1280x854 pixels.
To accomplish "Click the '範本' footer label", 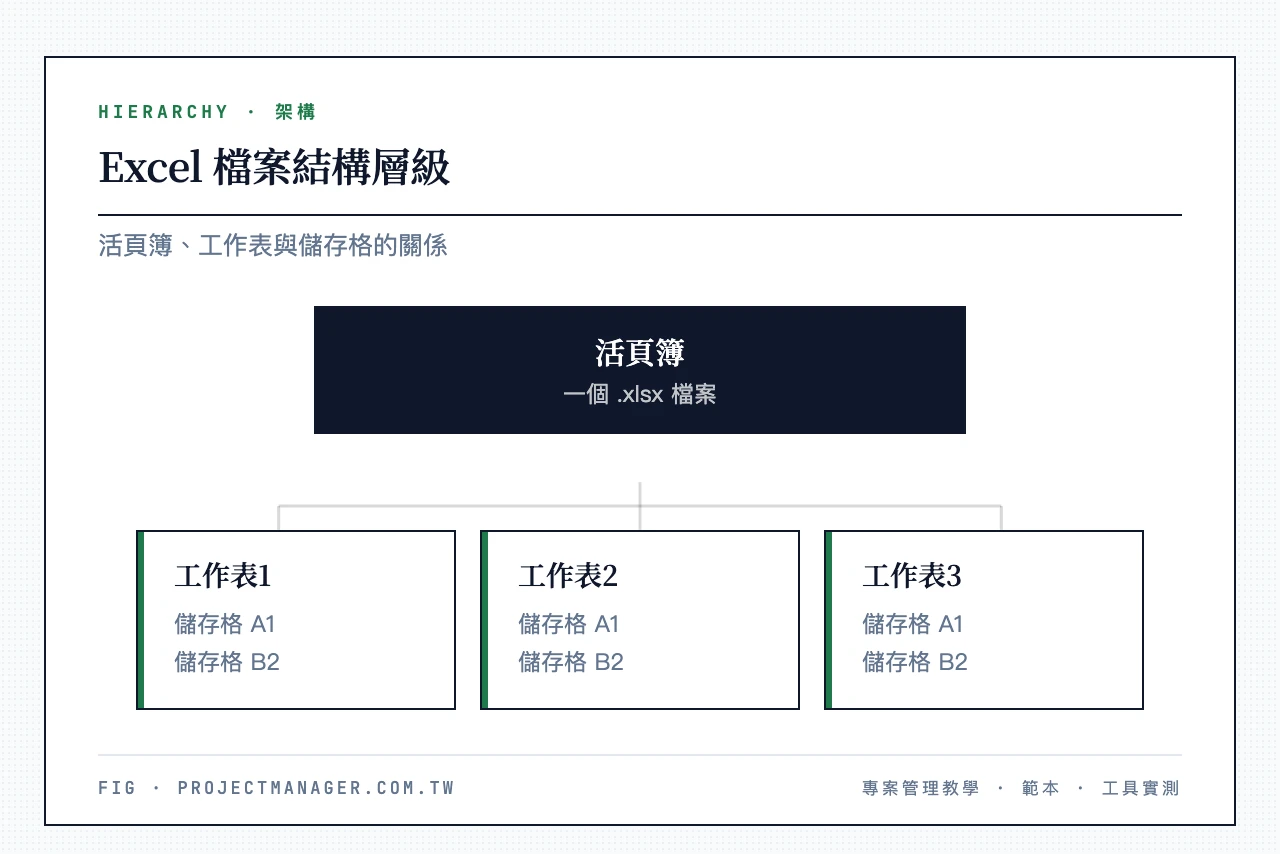I will click(x=1041, y=788).
